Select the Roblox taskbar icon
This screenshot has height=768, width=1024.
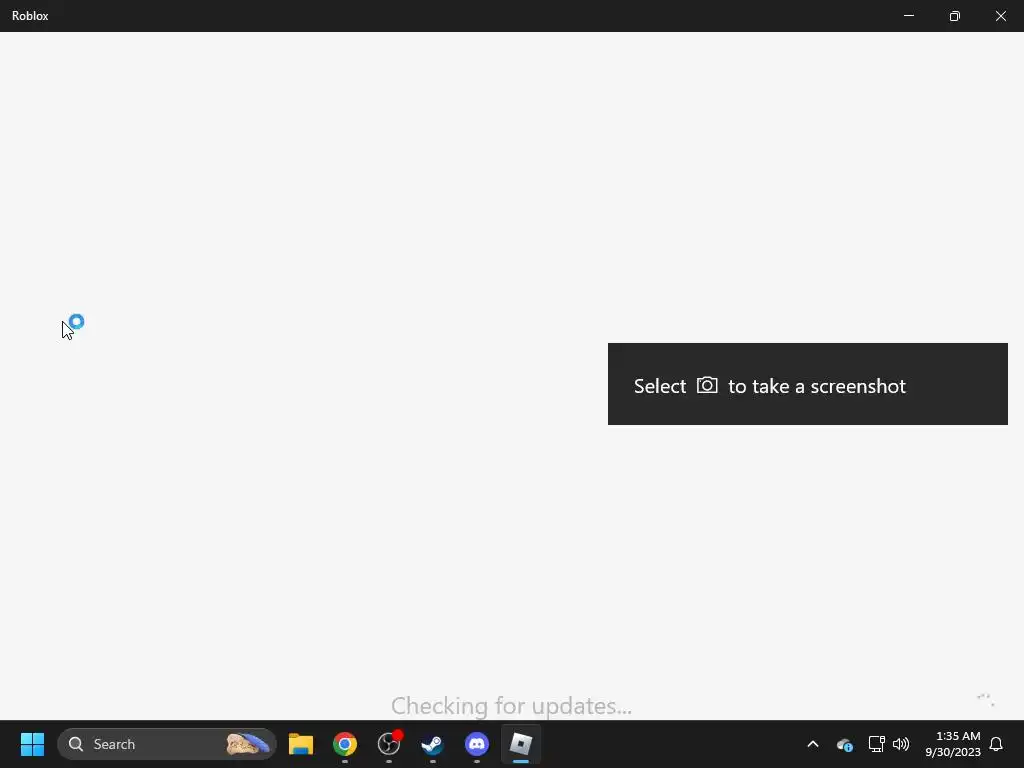520,744
